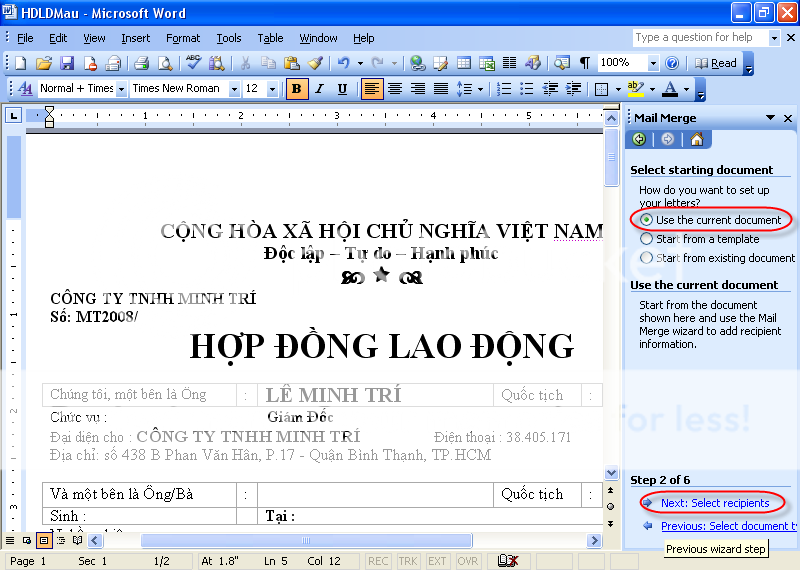The image size is (800, 570).
Task: Click the Copy icon
Action: coord(268,63)
